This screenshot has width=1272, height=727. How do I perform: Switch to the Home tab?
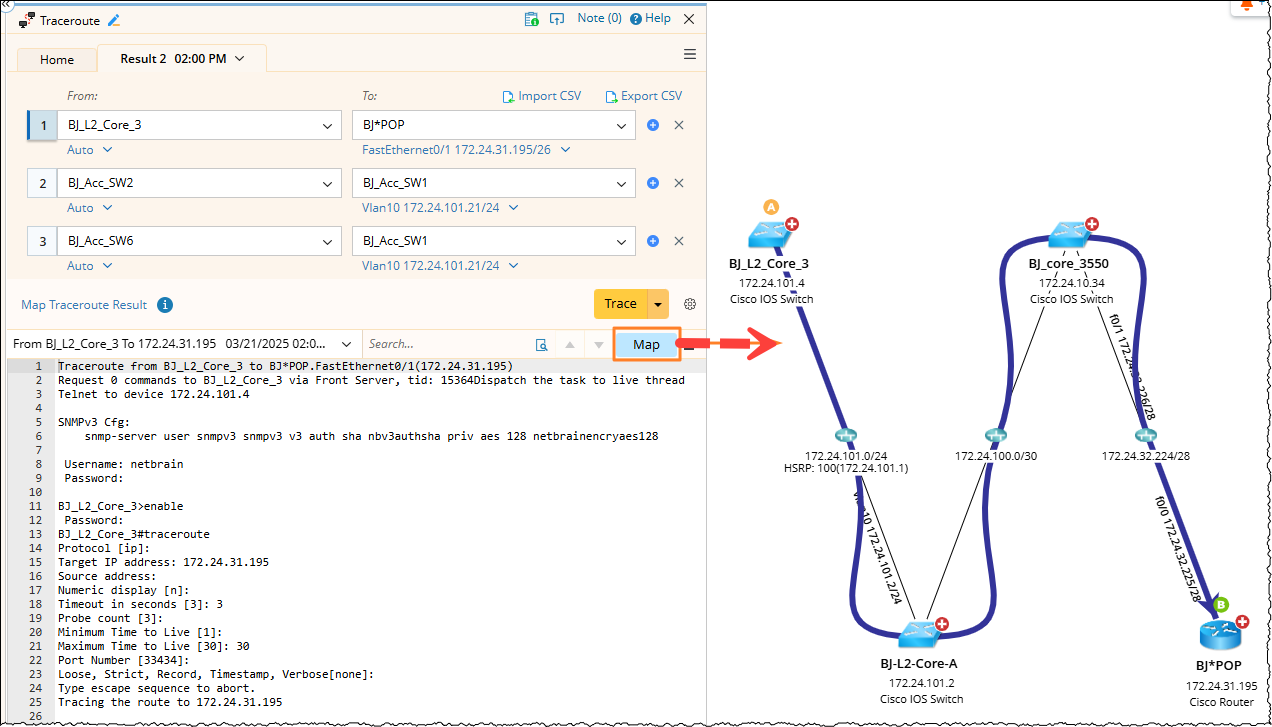point(57,59)
